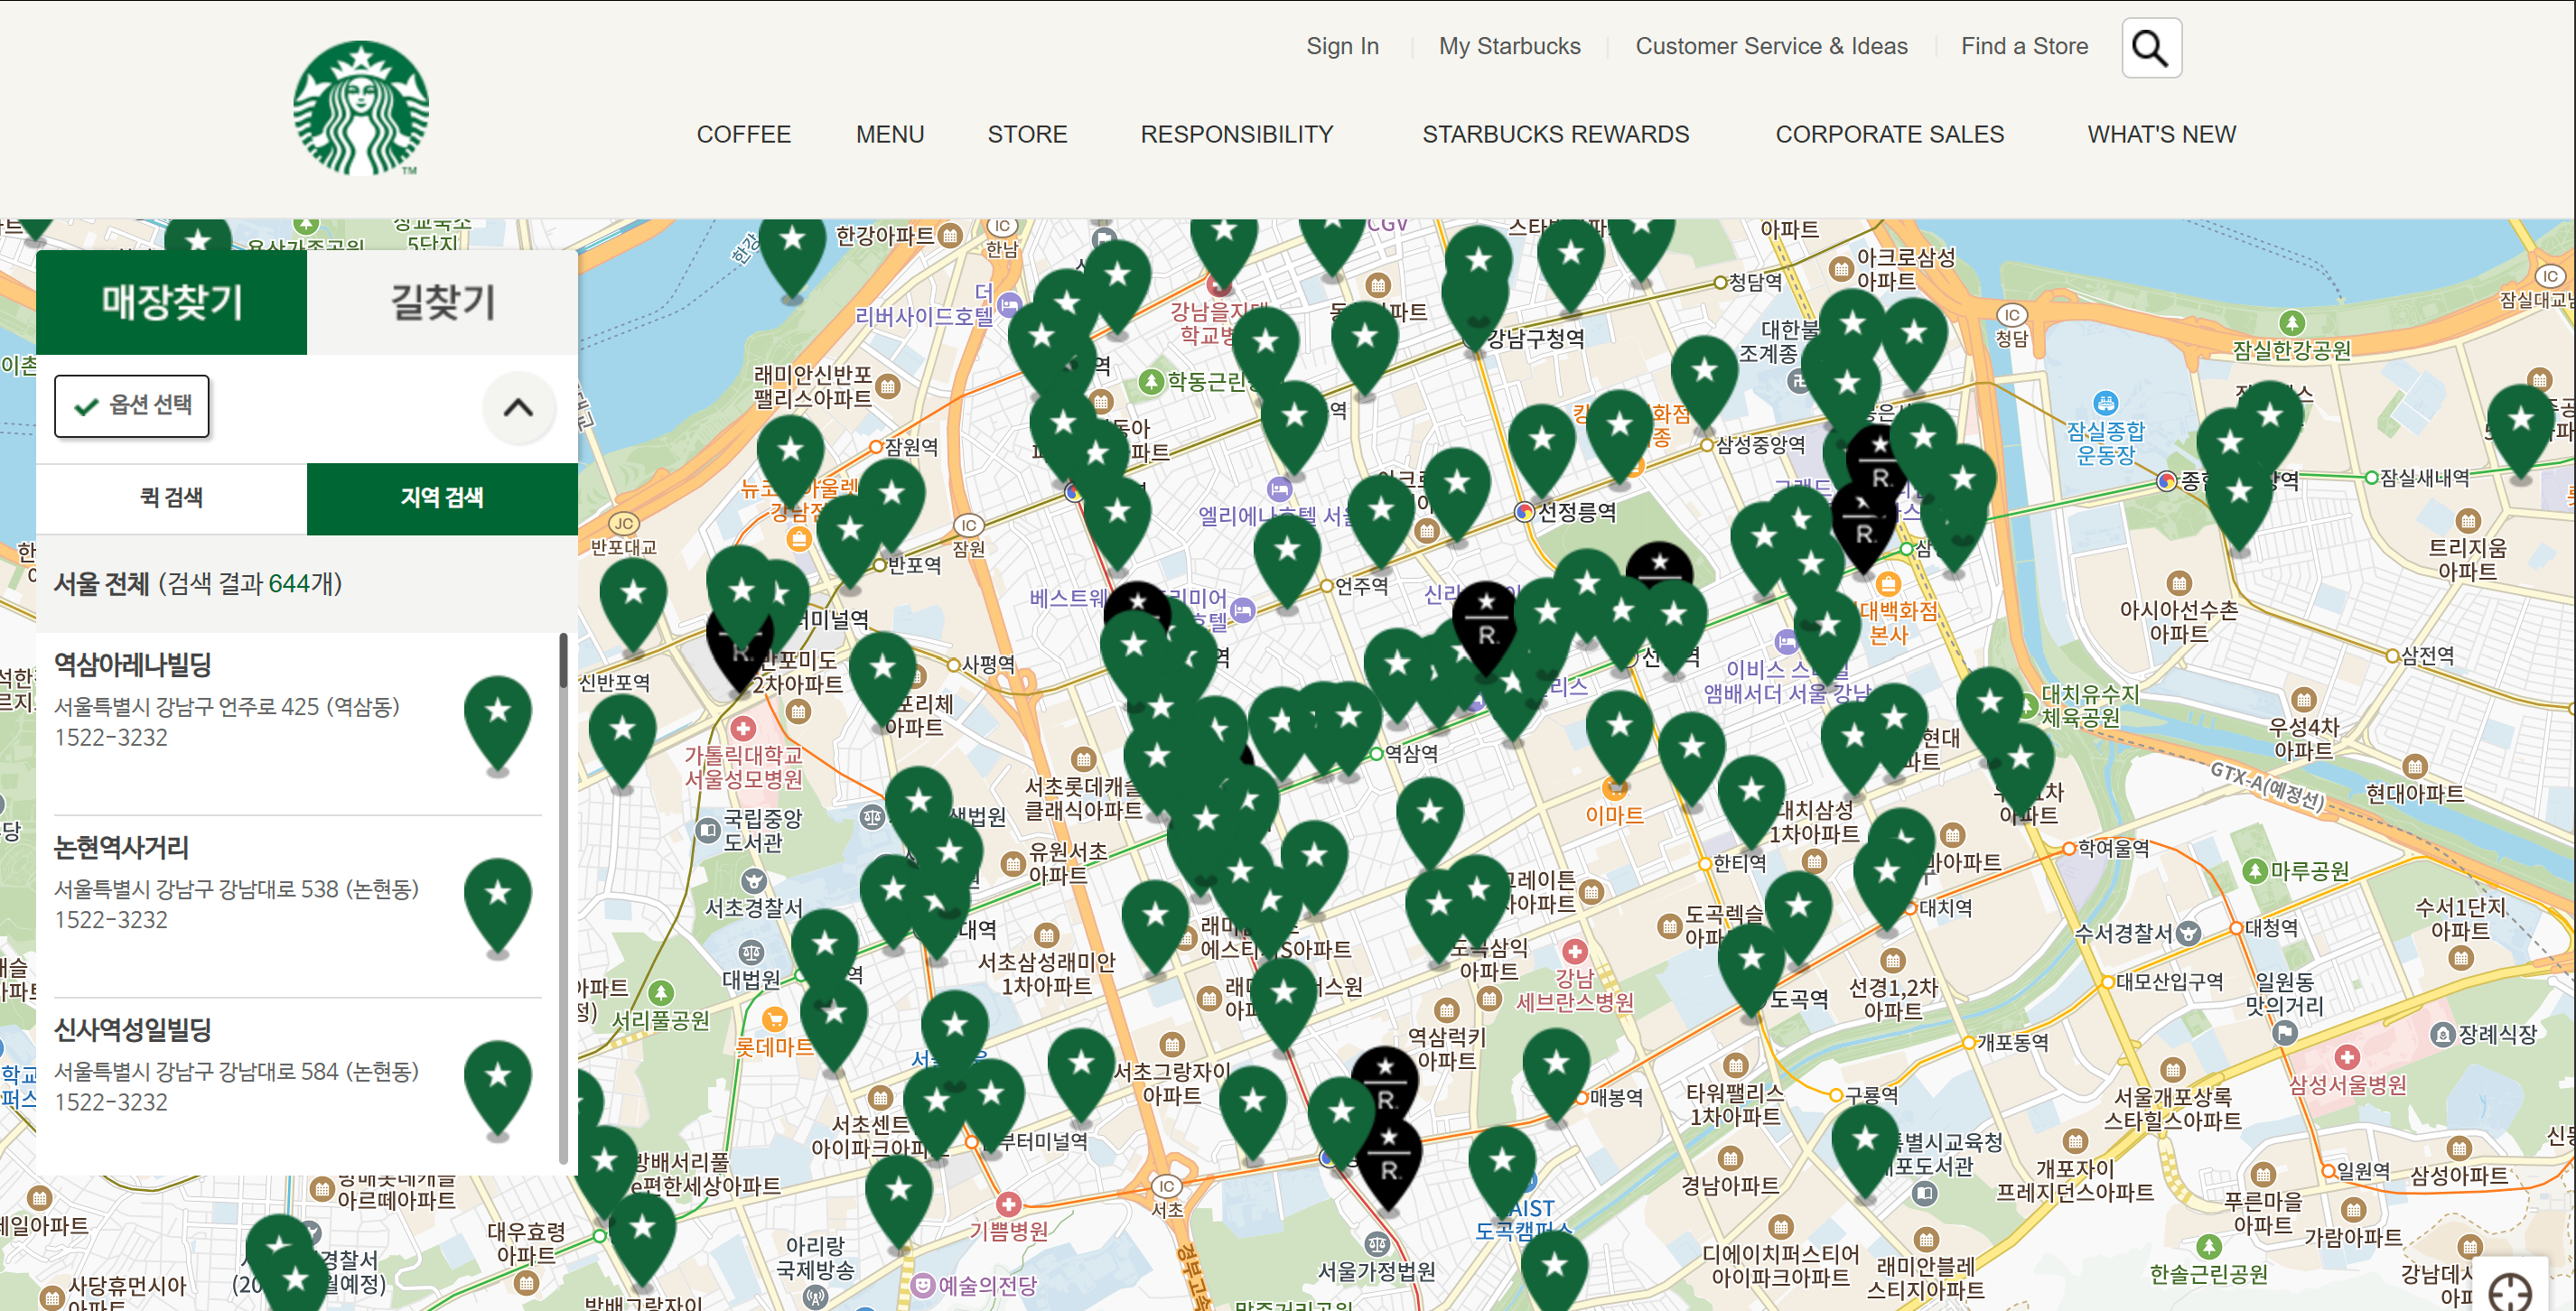Select the green pin left of 언주역

click(x=1287, y=560)
